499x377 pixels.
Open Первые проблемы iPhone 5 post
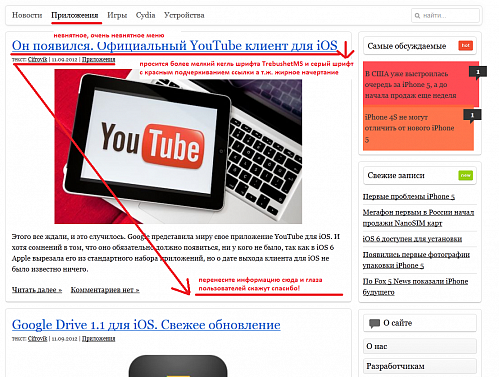pos(409,197)
